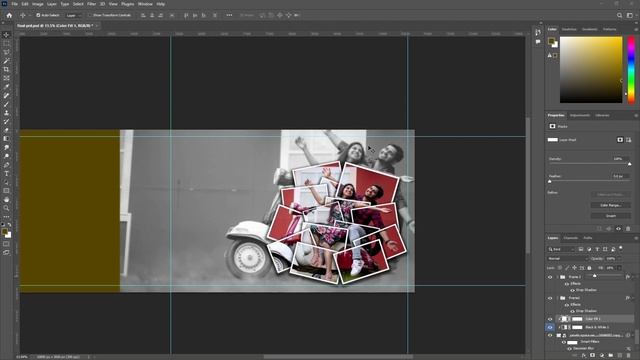The width and height of the screenshot is (640, 360).
Task: Select the Lasso tool
Action: pyautogui.click(x=6, y=52)
